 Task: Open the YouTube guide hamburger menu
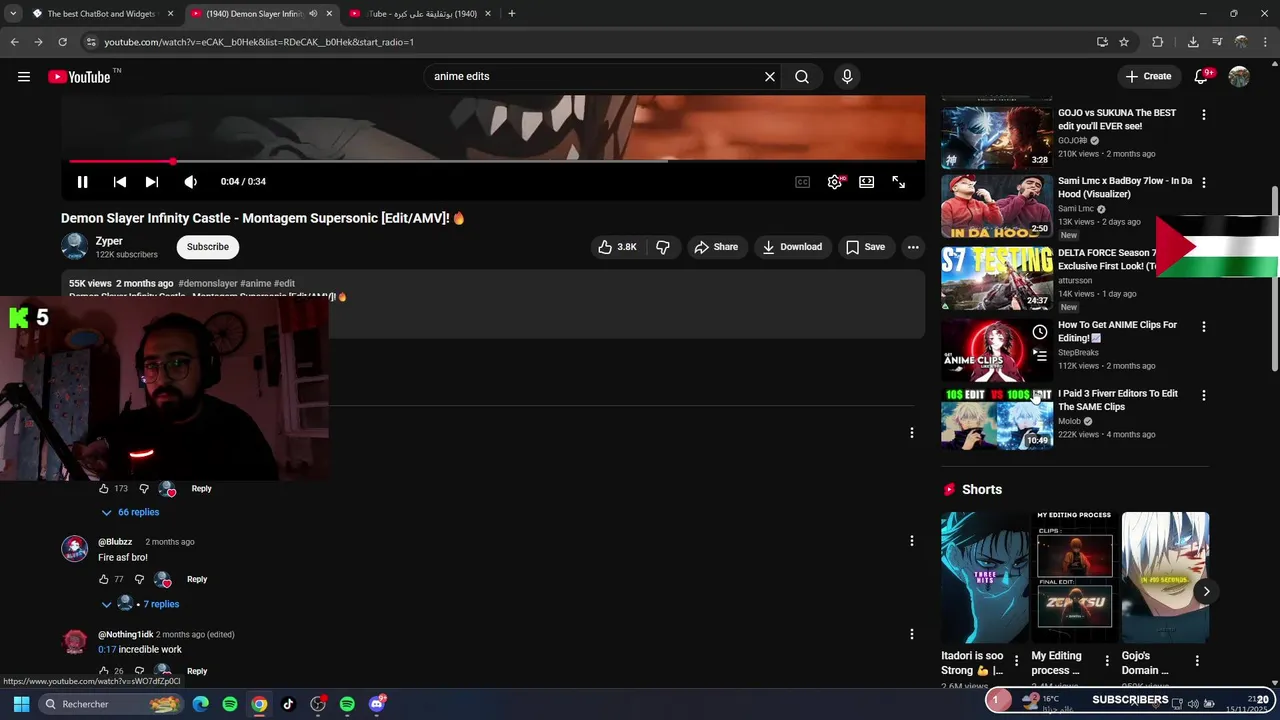click(24, 77)
